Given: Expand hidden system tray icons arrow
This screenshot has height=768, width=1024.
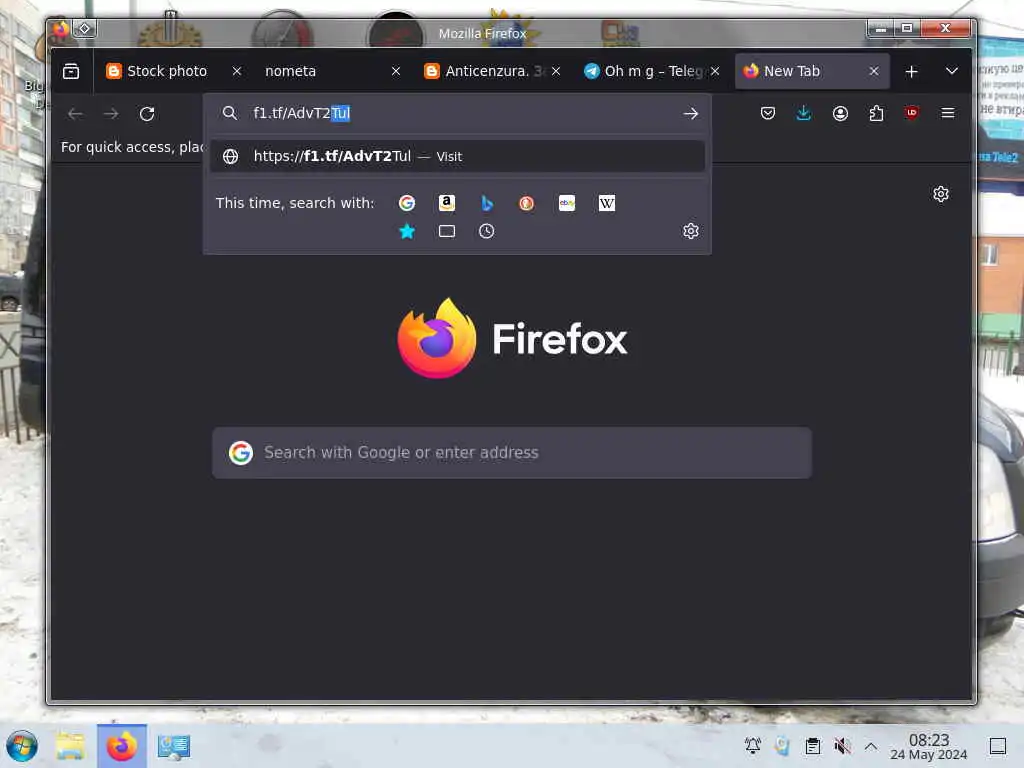Looking at the screenshot, I should (871, 746).
